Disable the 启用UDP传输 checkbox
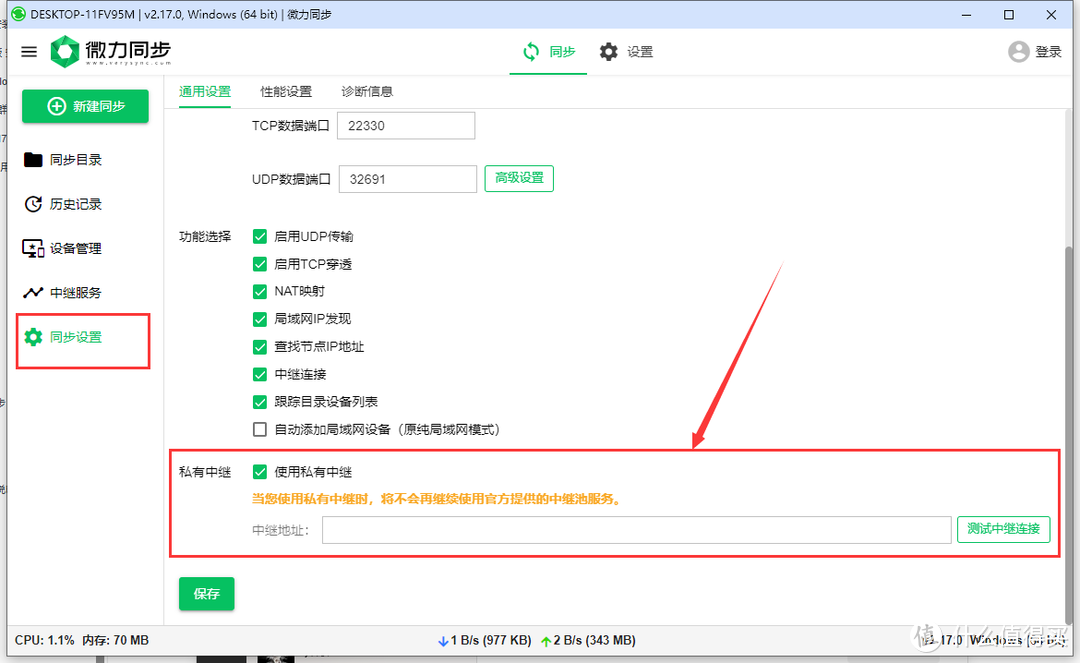This screenshot has height=663, width=1080. (x=259, y=236)
